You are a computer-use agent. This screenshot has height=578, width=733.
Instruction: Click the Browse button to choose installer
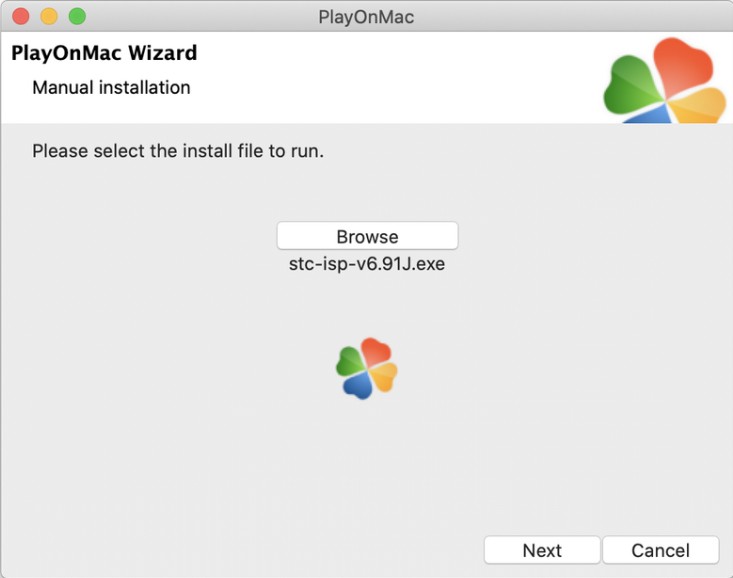point(367,236)
